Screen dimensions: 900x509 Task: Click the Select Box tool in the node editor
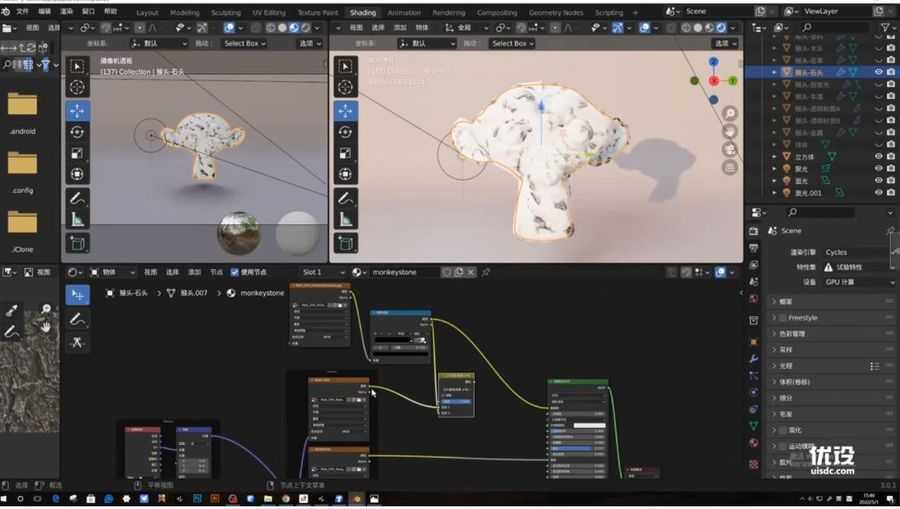[x=77, y=294]
